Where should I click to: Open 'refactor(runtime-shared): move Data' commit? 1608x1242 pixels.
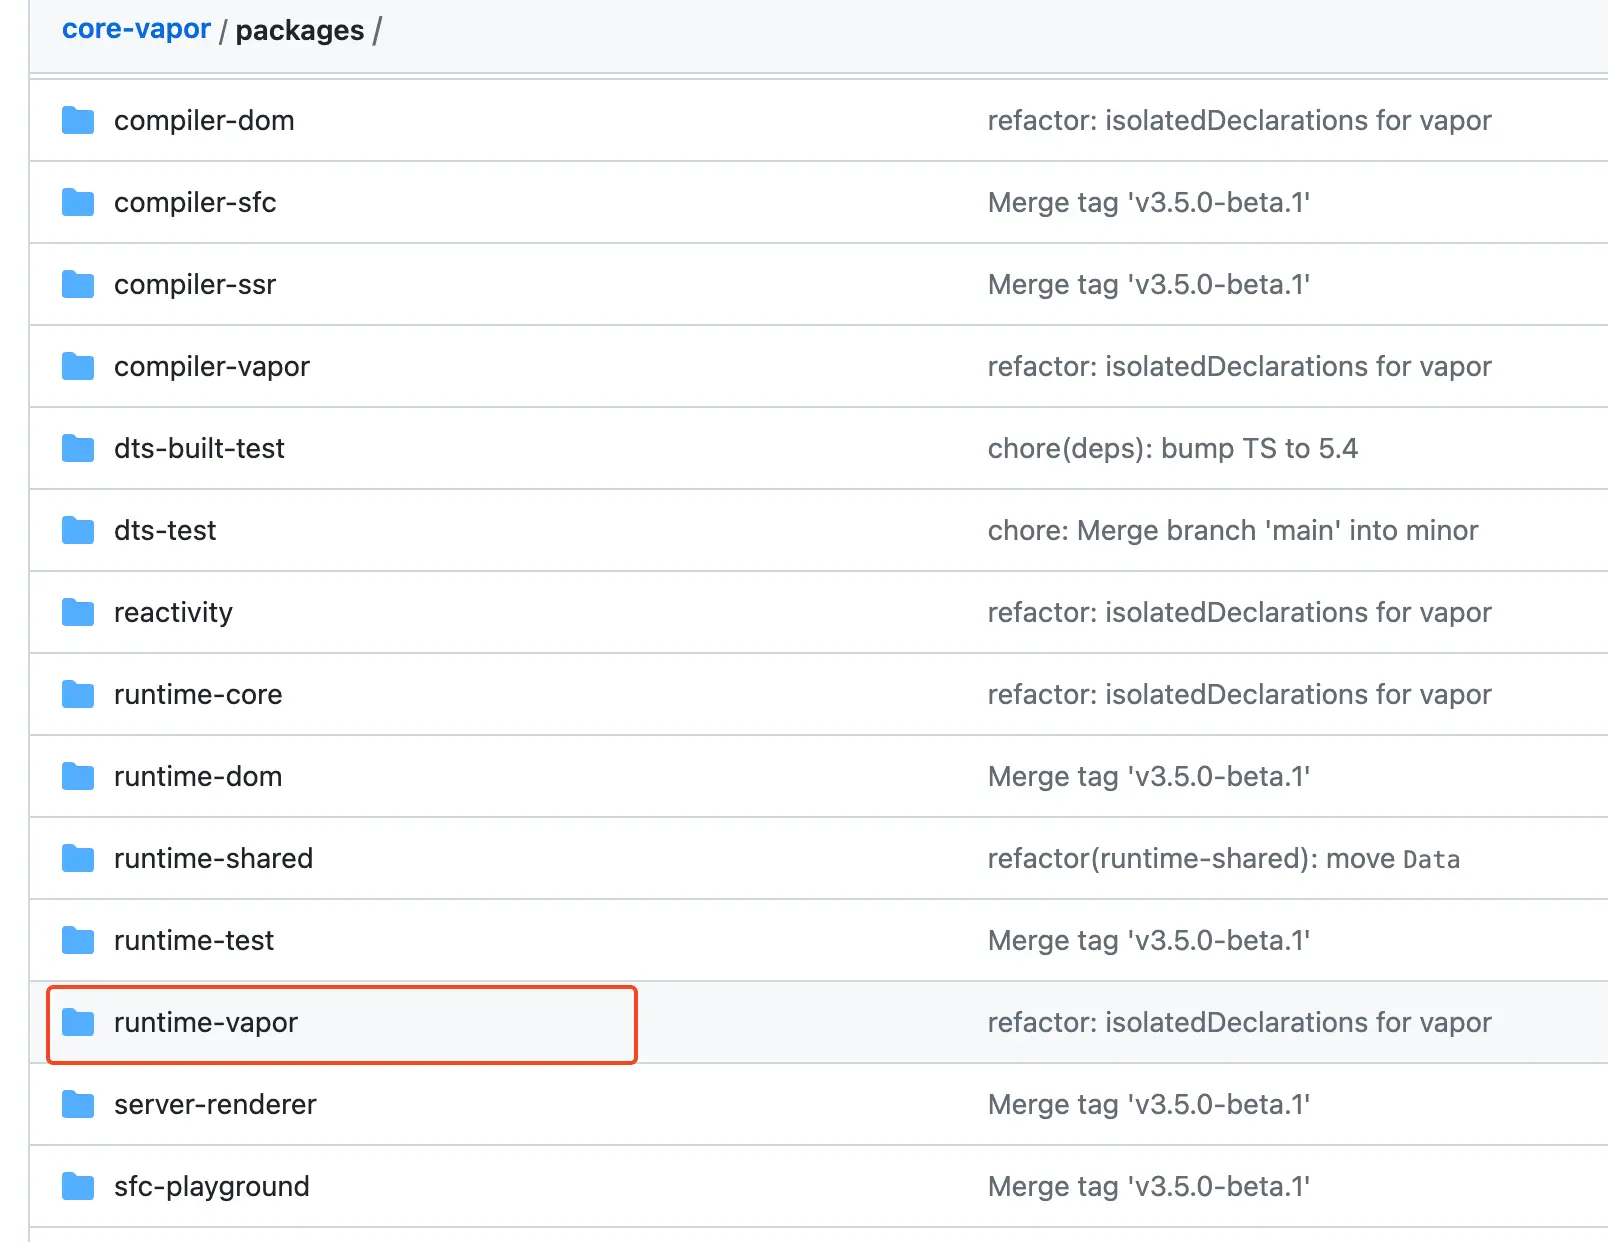pyautogui.click(x=1224, y=859)
